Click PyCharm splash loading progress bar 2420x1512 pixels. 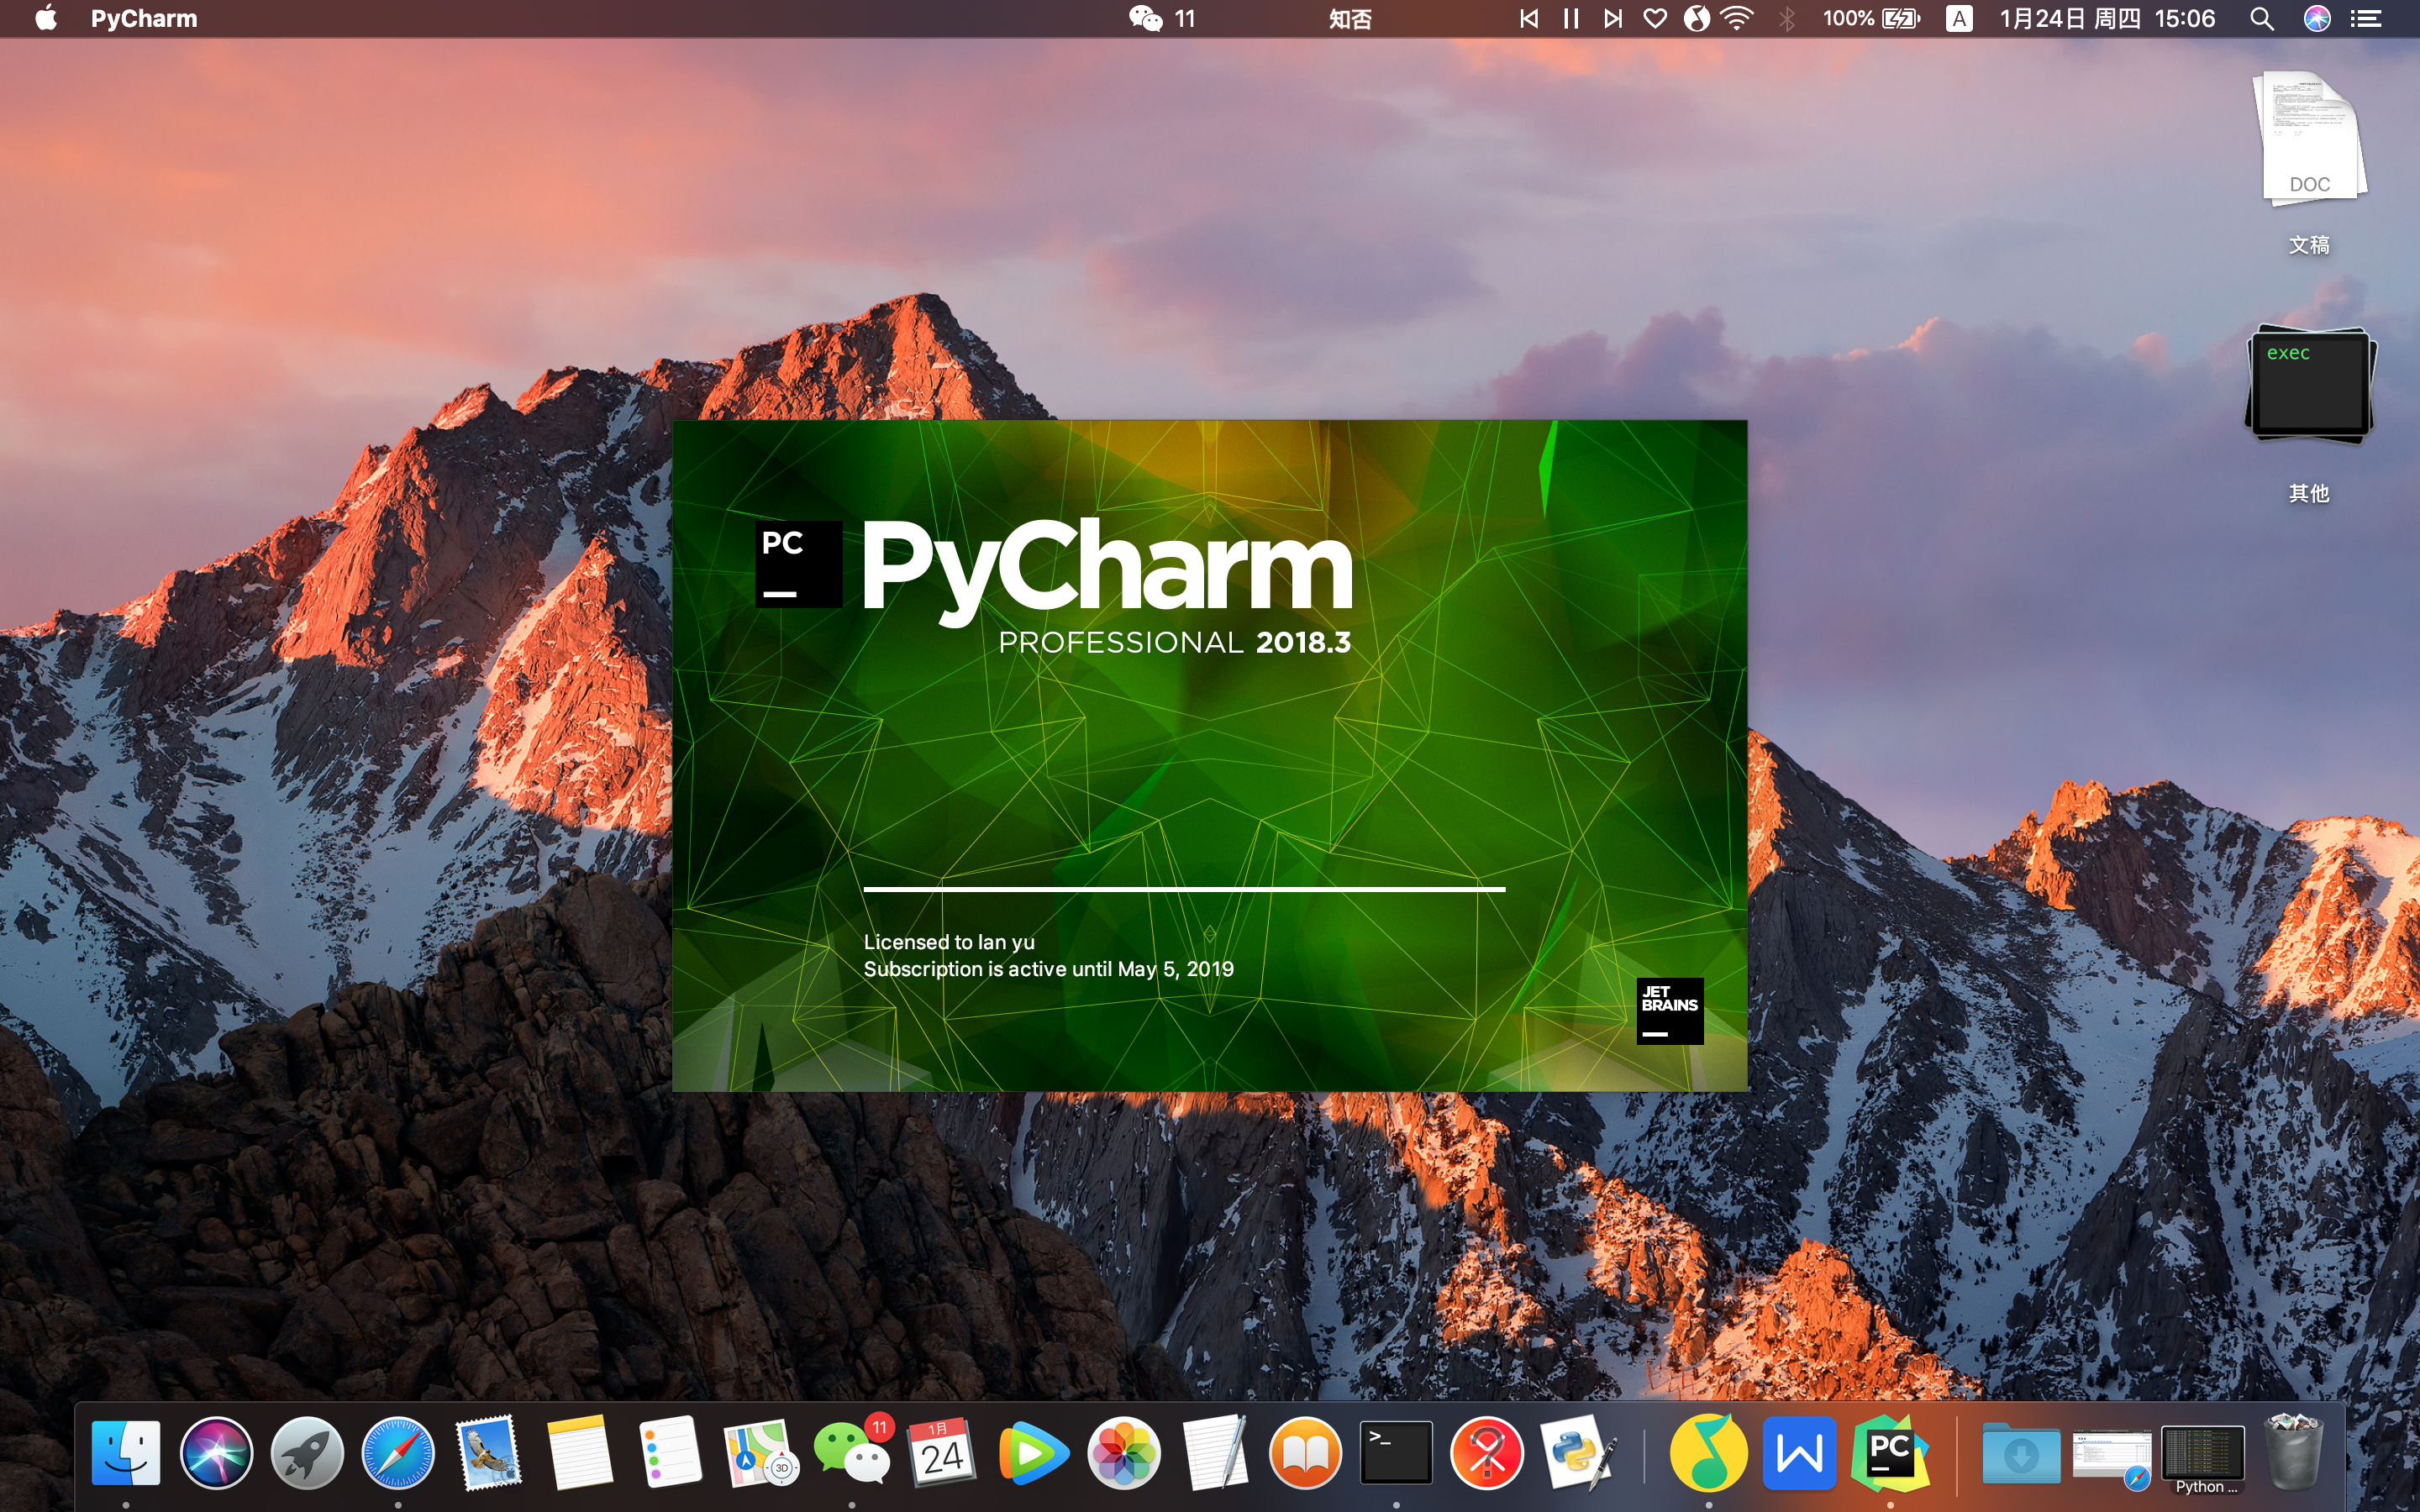pyautogui.click(x=1184, y=888)
